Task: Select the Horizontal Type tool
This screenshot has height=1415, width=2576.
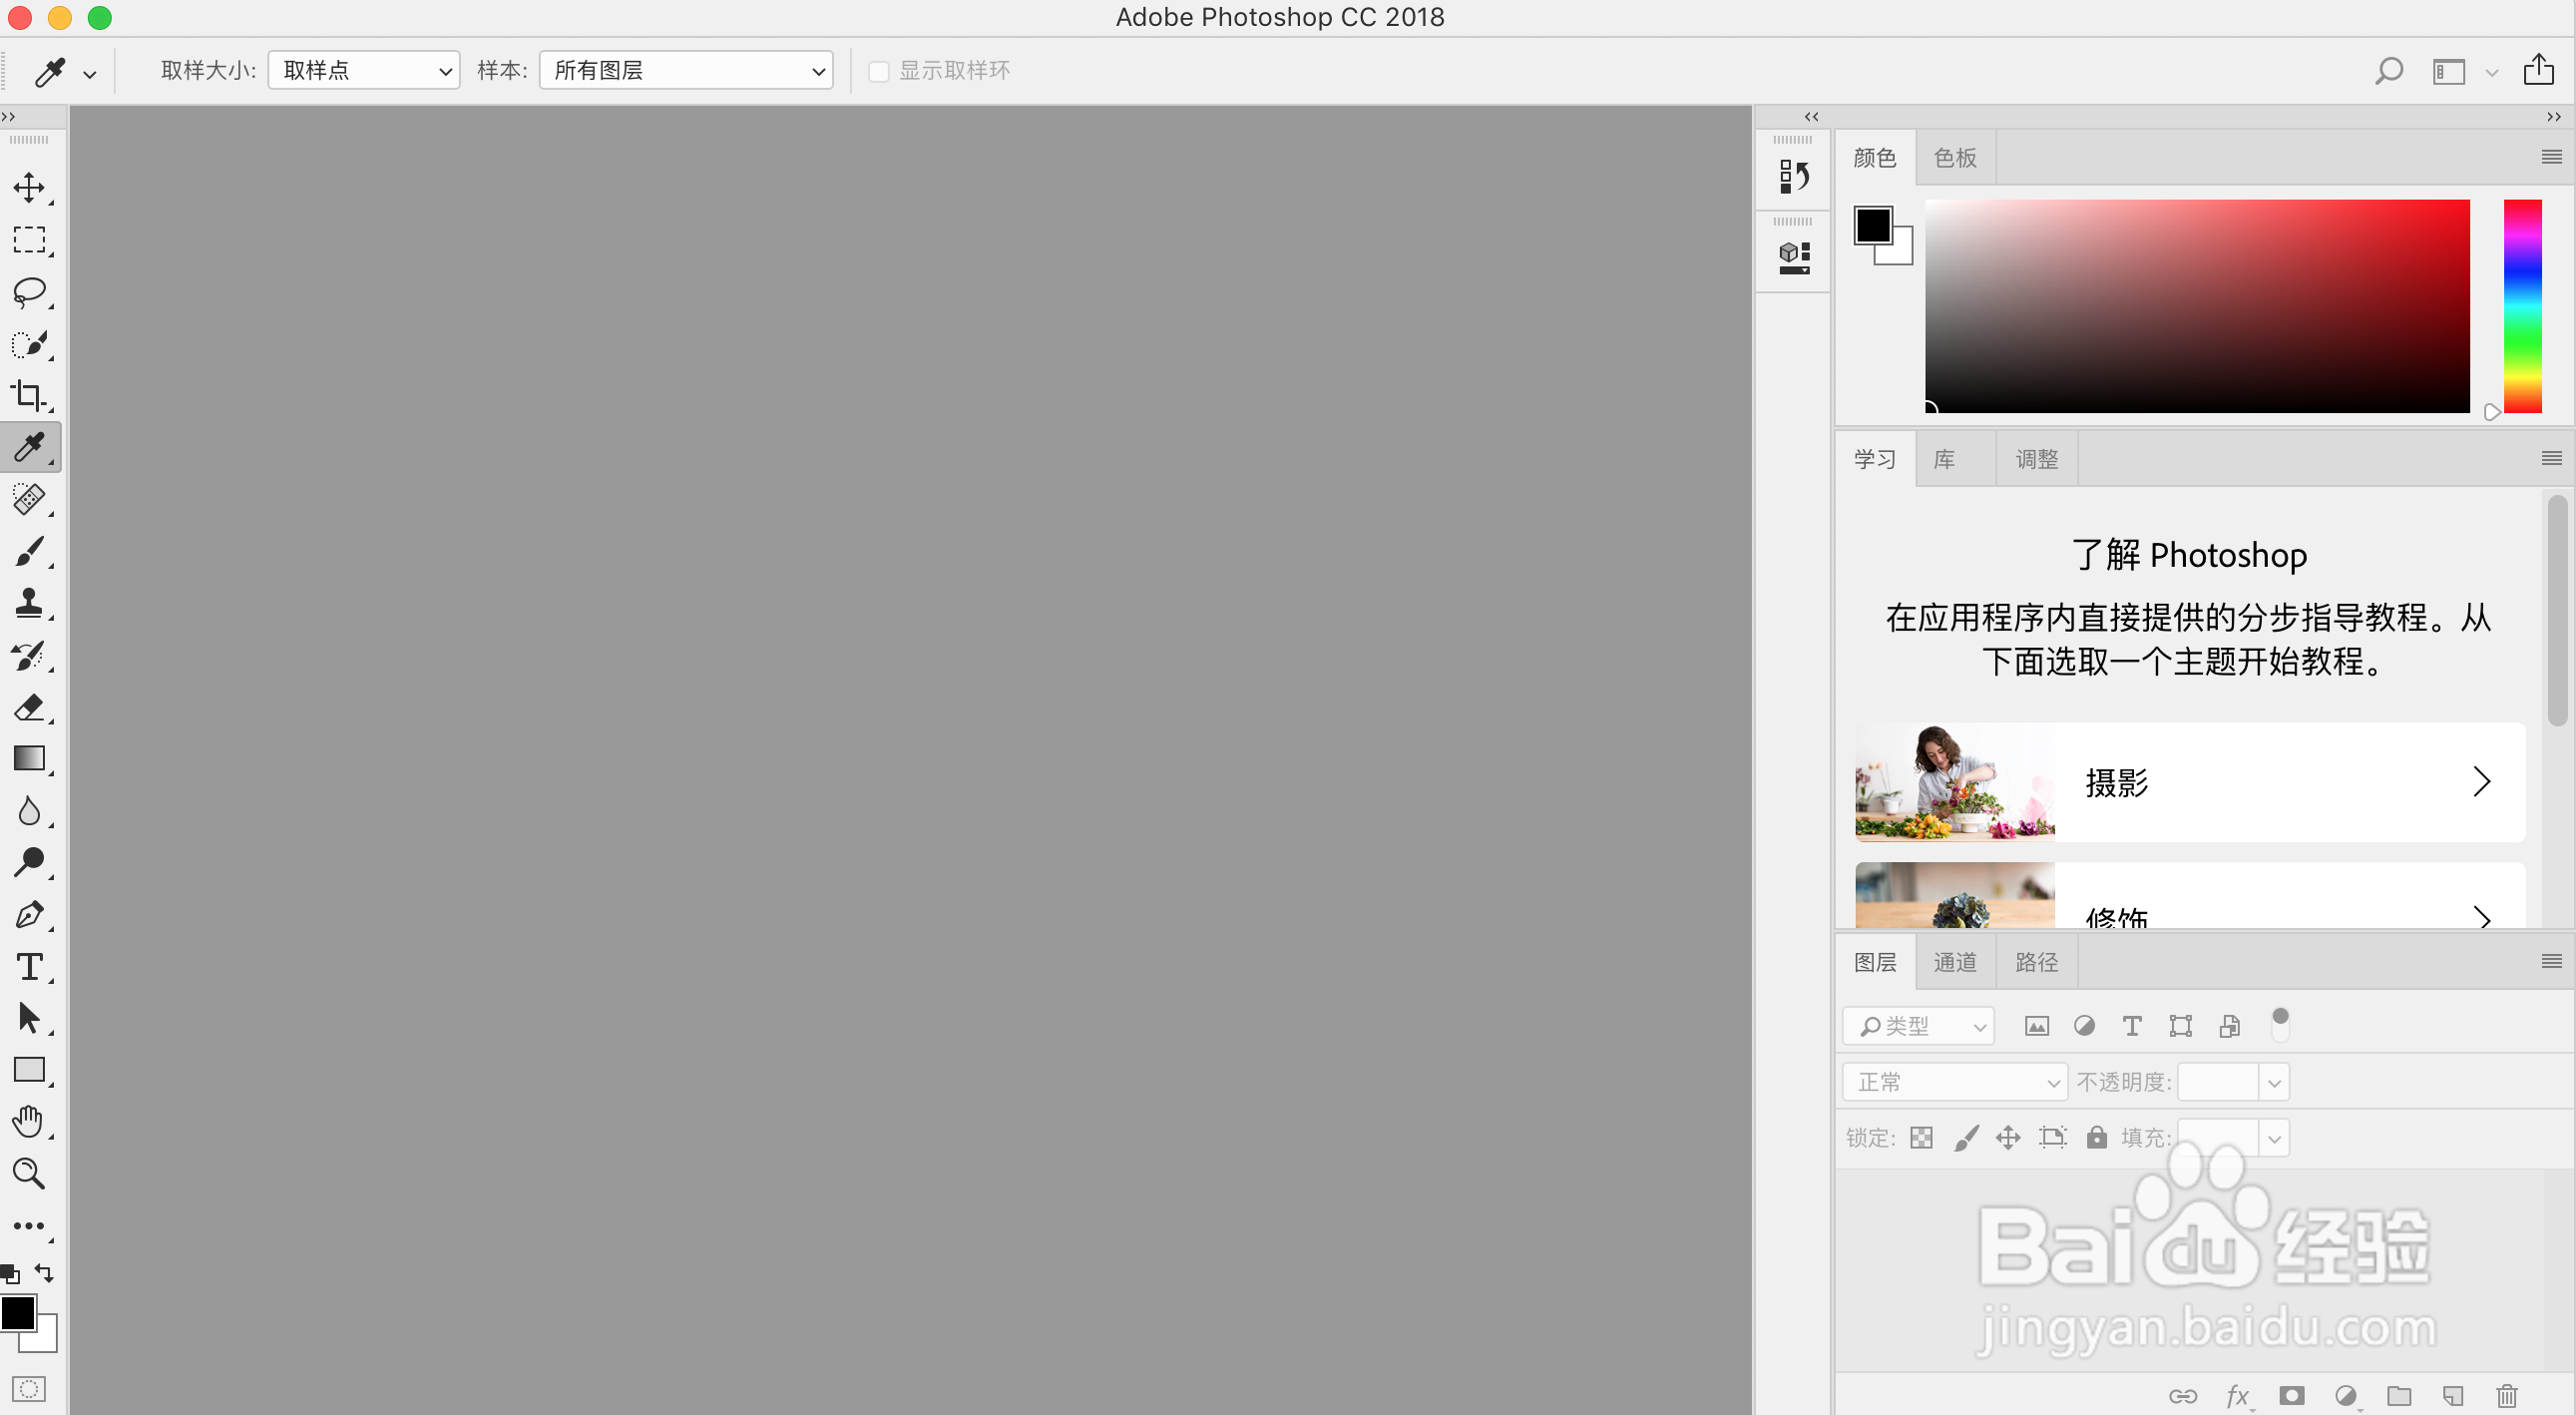Action: [29, 966]
